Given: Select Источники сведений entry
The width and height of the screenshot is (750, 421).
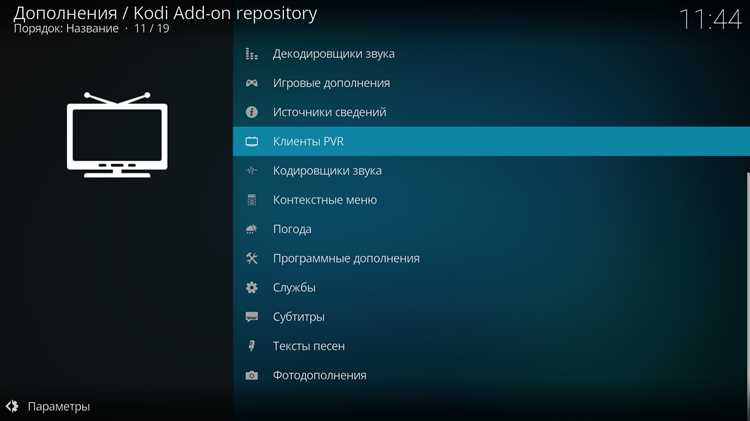Looking at the screenshot, I should pyautogui.click(x=491, y=112).
